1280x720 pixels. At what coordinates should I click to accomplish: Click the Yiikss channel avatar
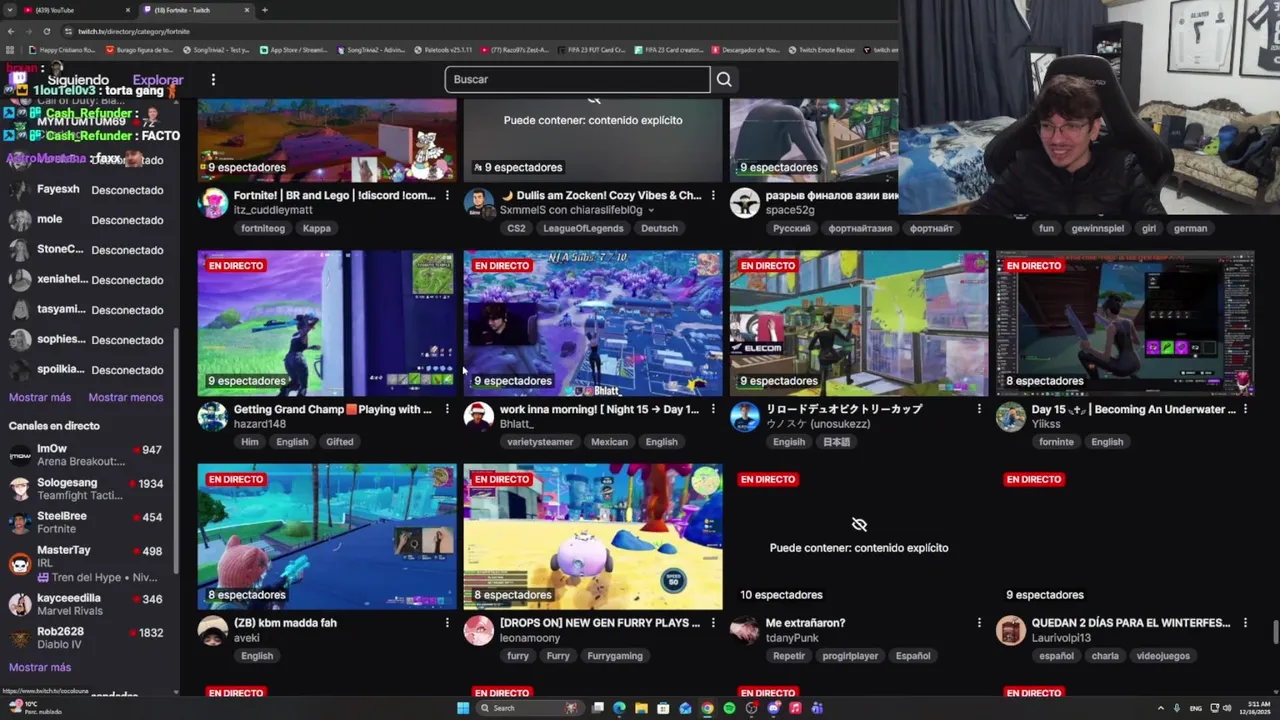[x=1011, y=417]
